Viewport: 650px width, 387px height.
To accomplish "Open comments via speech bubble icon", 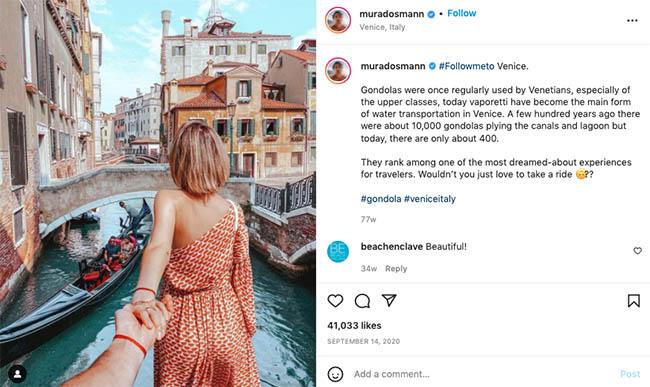I will 362,300.
